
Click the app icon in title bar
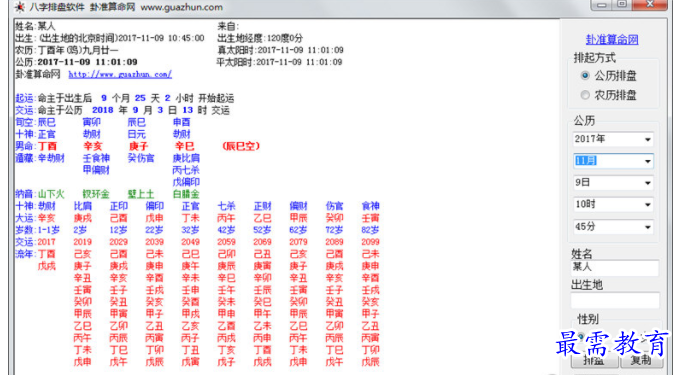point(19,7)
